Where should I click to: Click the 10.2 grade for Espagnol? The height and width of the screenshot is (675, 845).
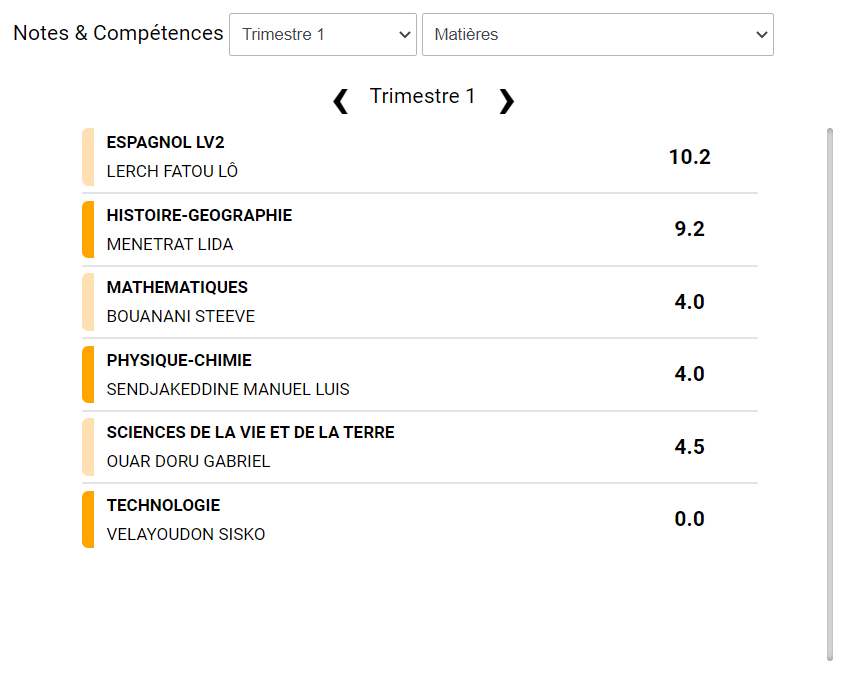(x=689, y=157)
